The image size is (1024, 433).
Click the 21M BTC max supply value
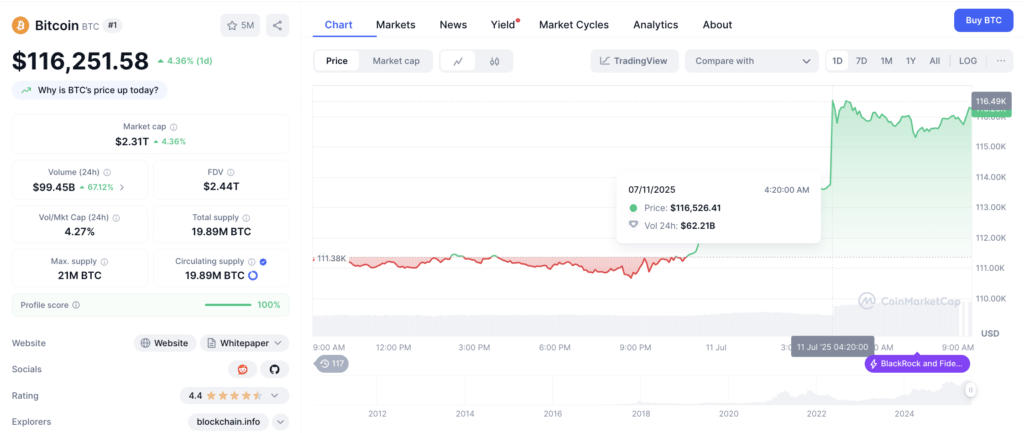pos(80,276)
